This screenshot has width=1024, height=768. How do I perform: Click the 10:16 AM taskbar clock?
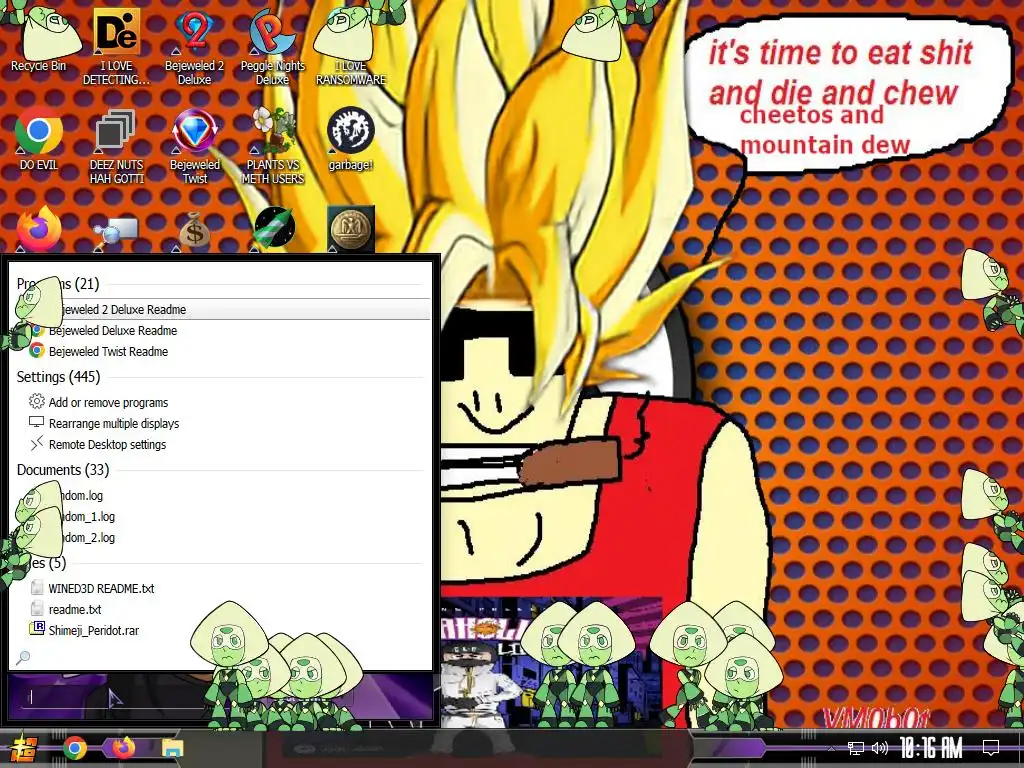pyautogui.click(x=931, y=748)
